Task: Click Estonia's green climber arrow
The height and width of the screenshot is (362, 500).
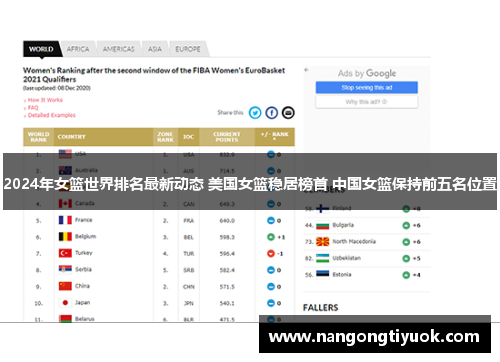Action: (x=406, y=275)
